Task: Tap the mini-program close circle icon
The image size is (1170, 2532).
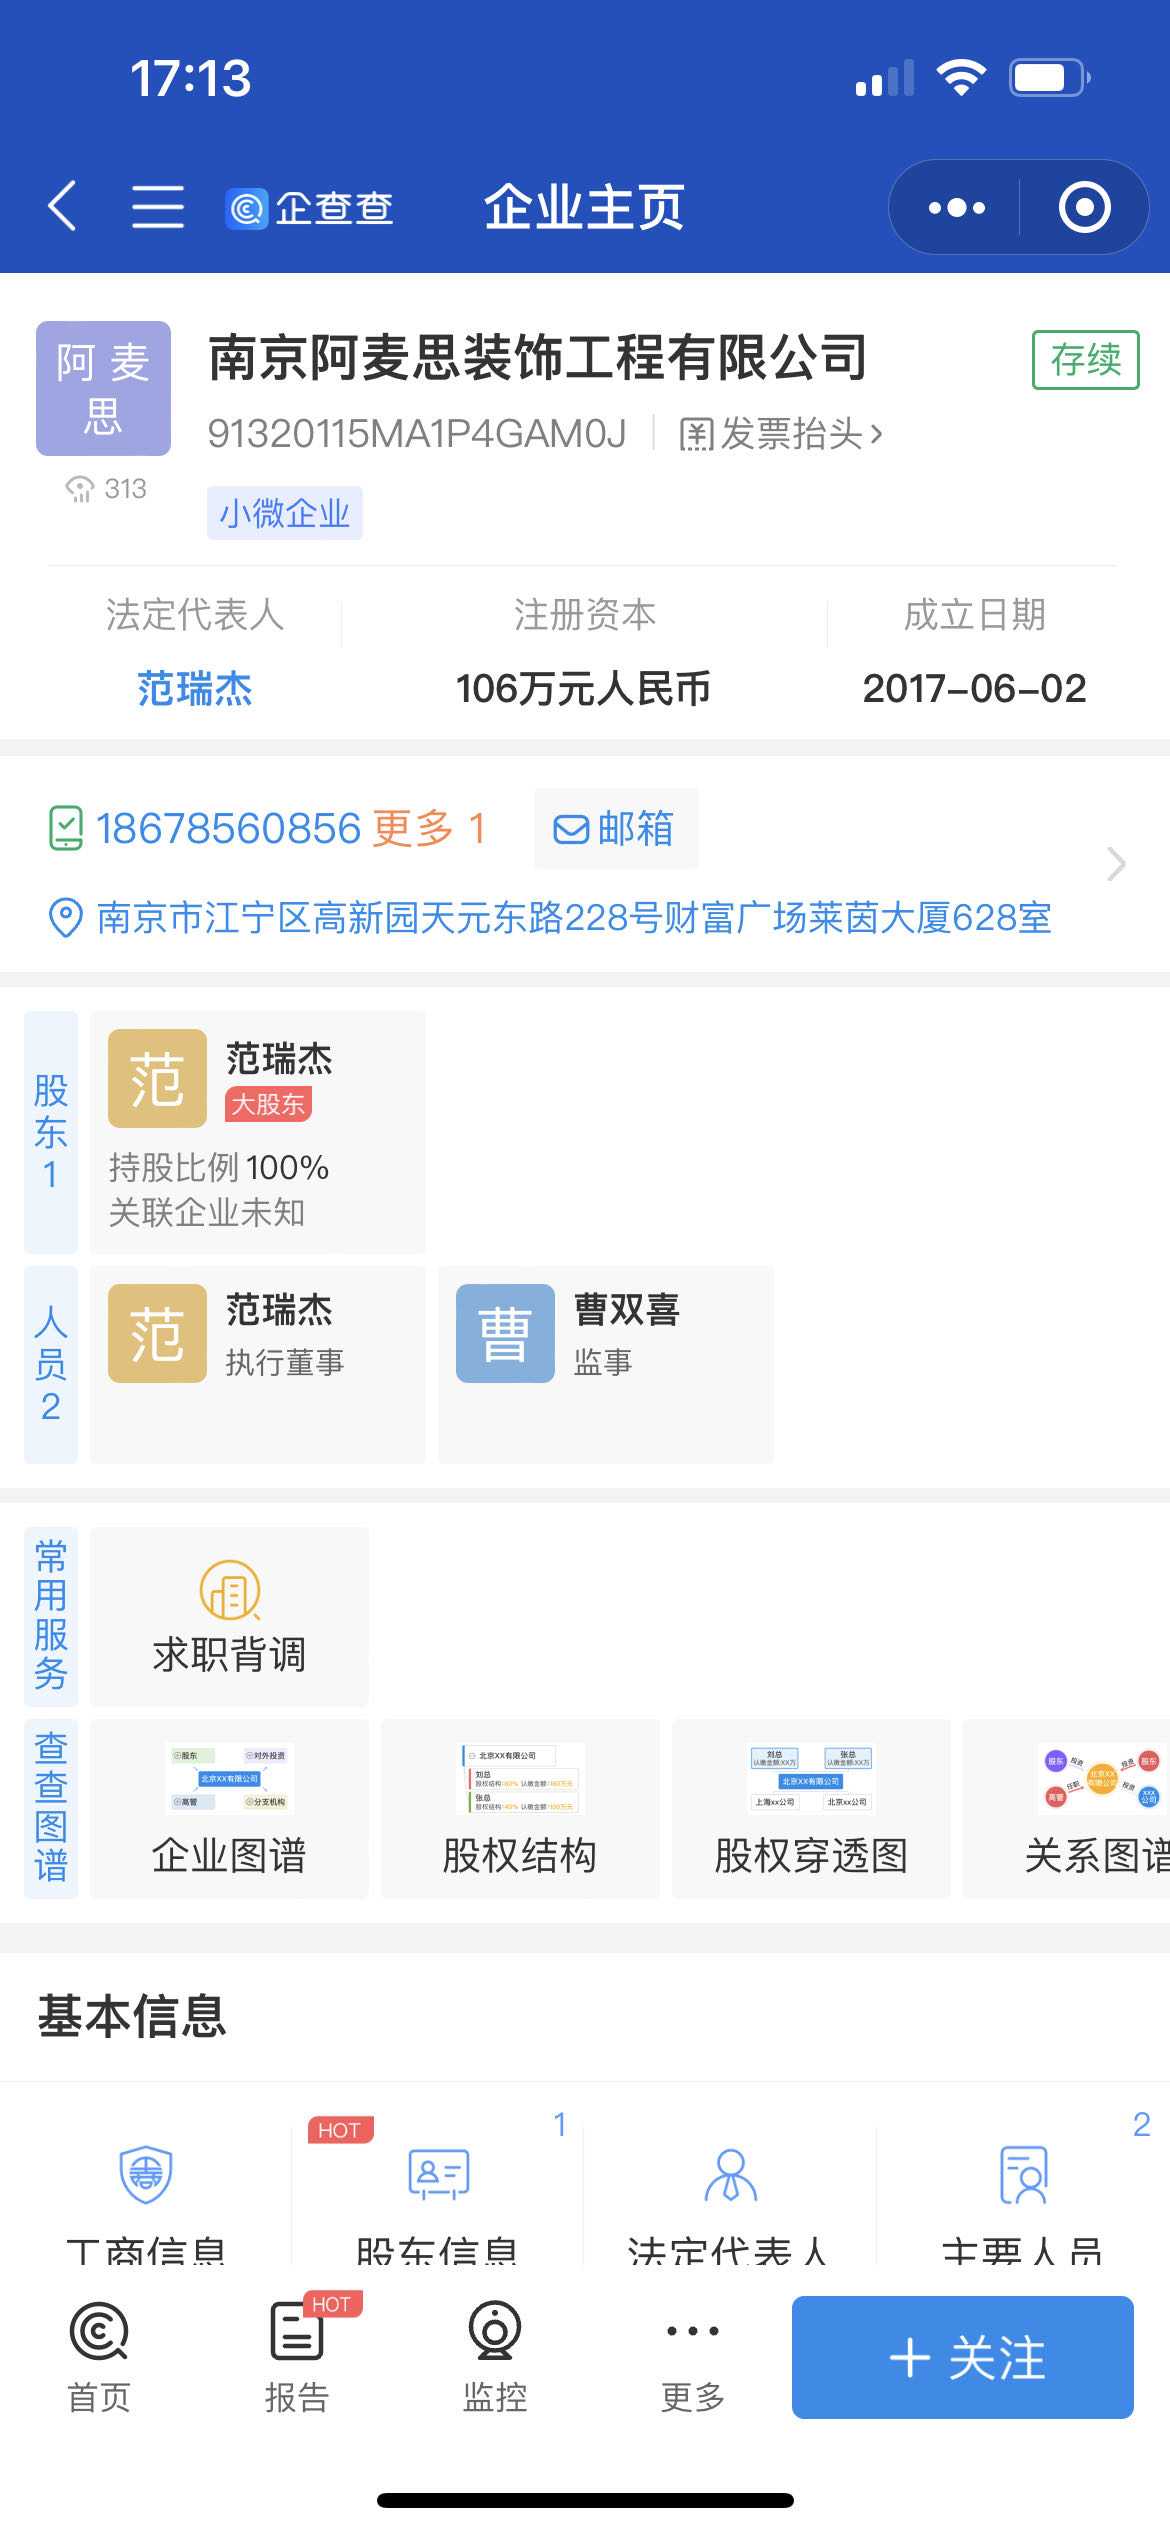Action: click(1084, 208)
